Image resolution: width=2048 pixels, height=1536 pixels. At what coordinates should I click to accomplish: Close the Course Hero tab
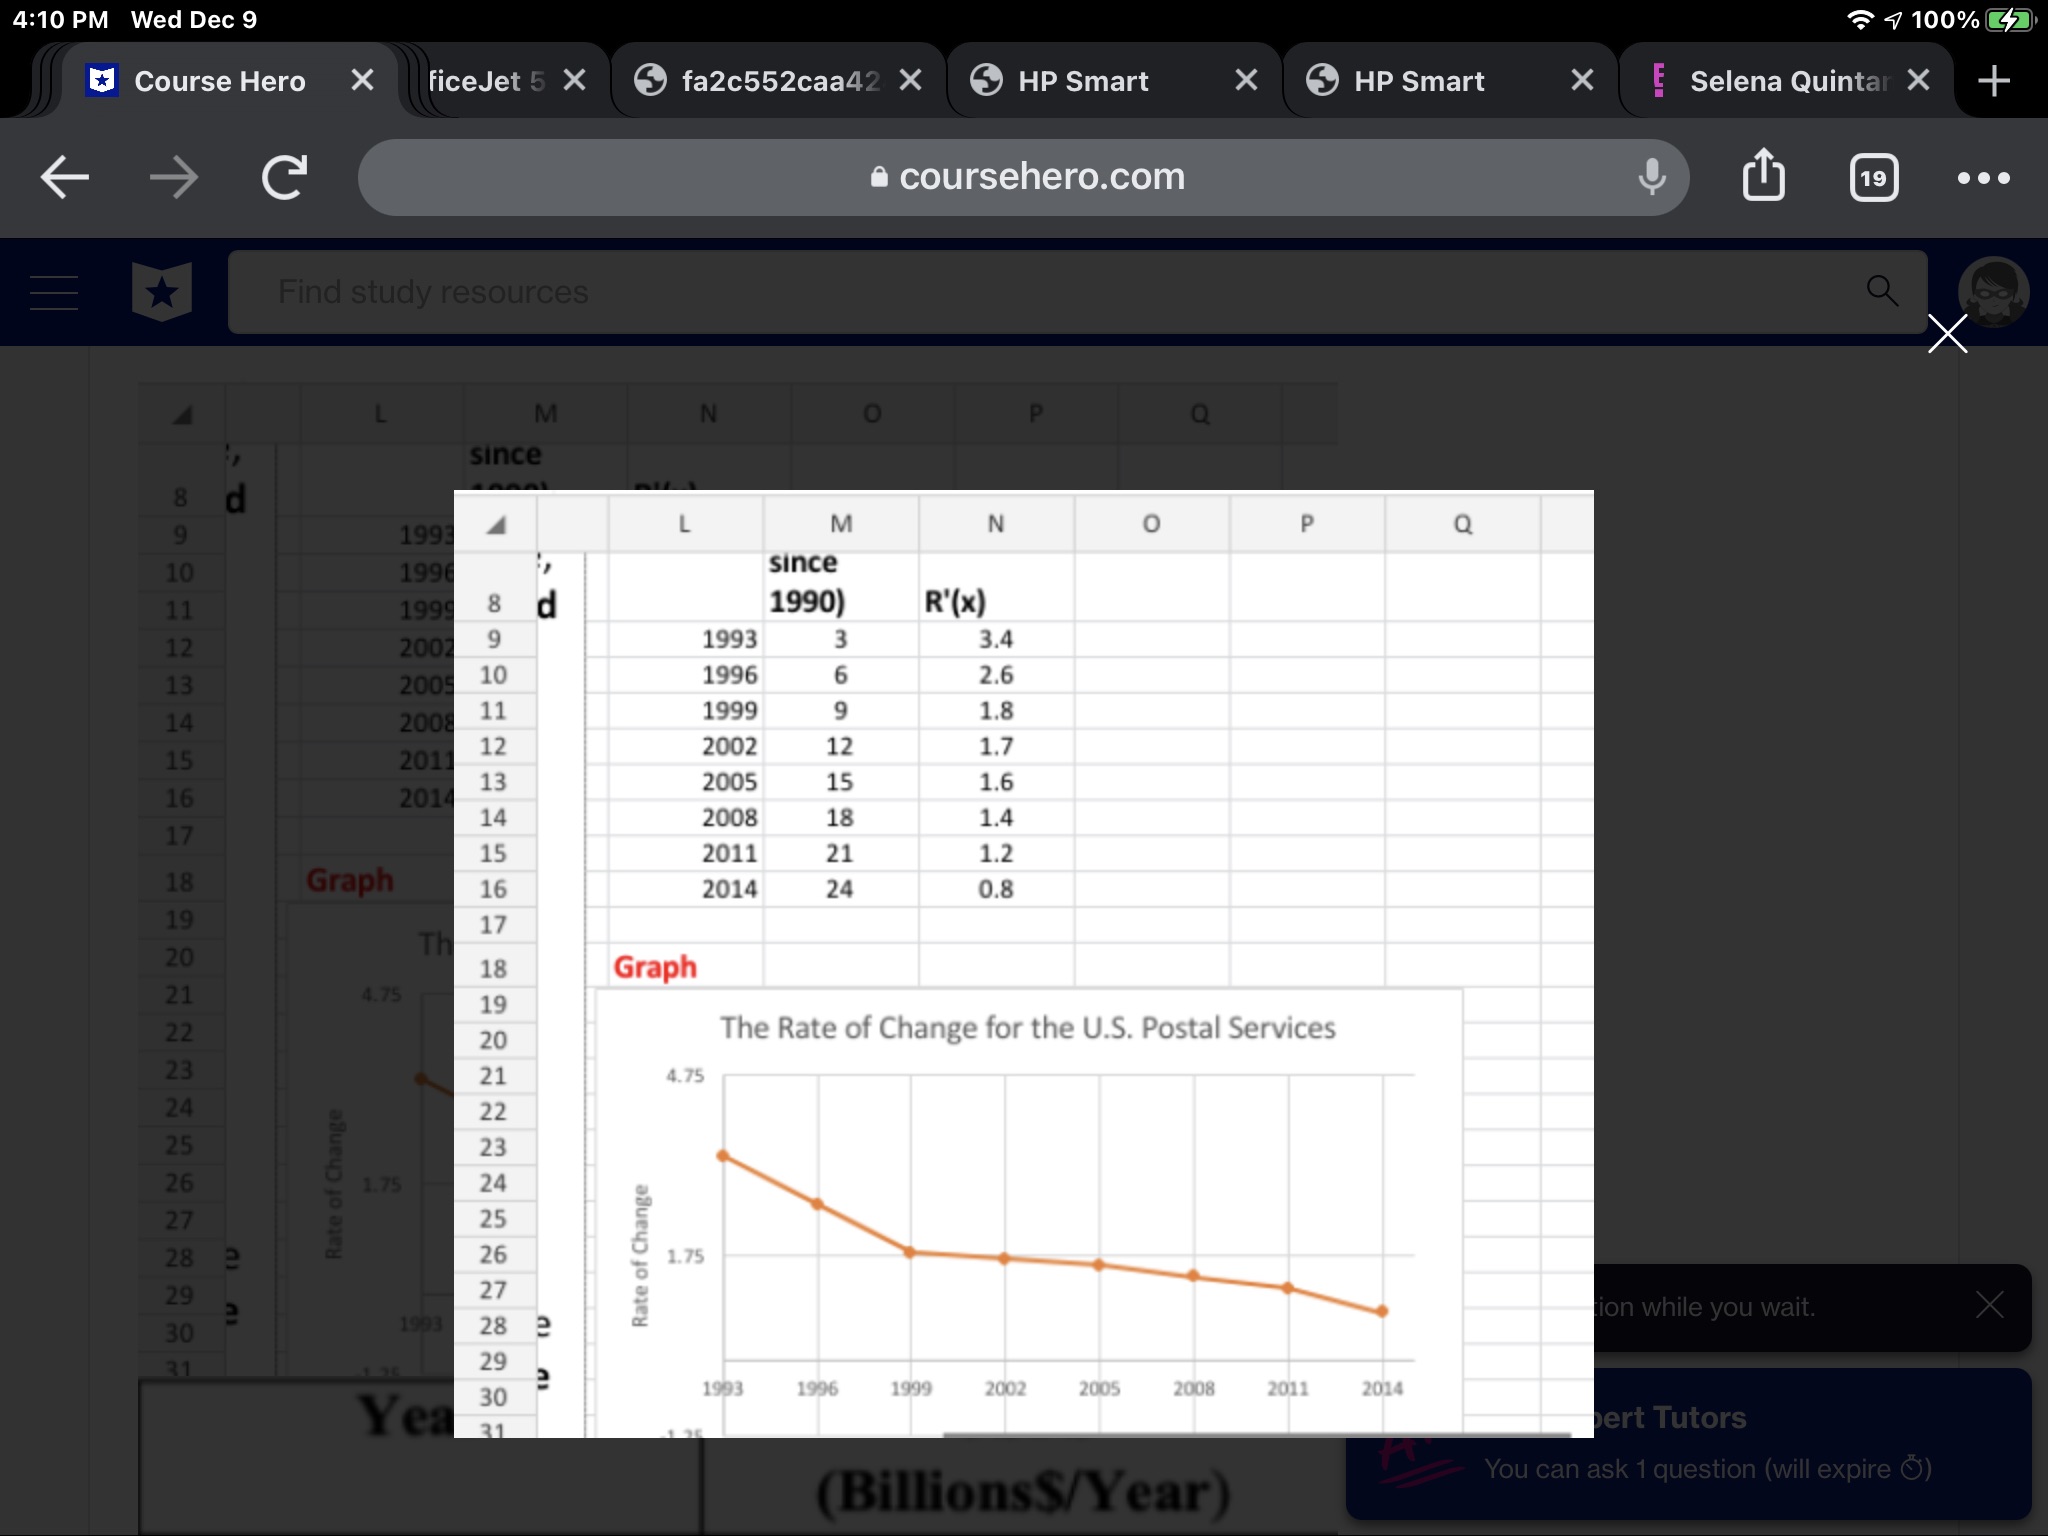pos(362,80)
